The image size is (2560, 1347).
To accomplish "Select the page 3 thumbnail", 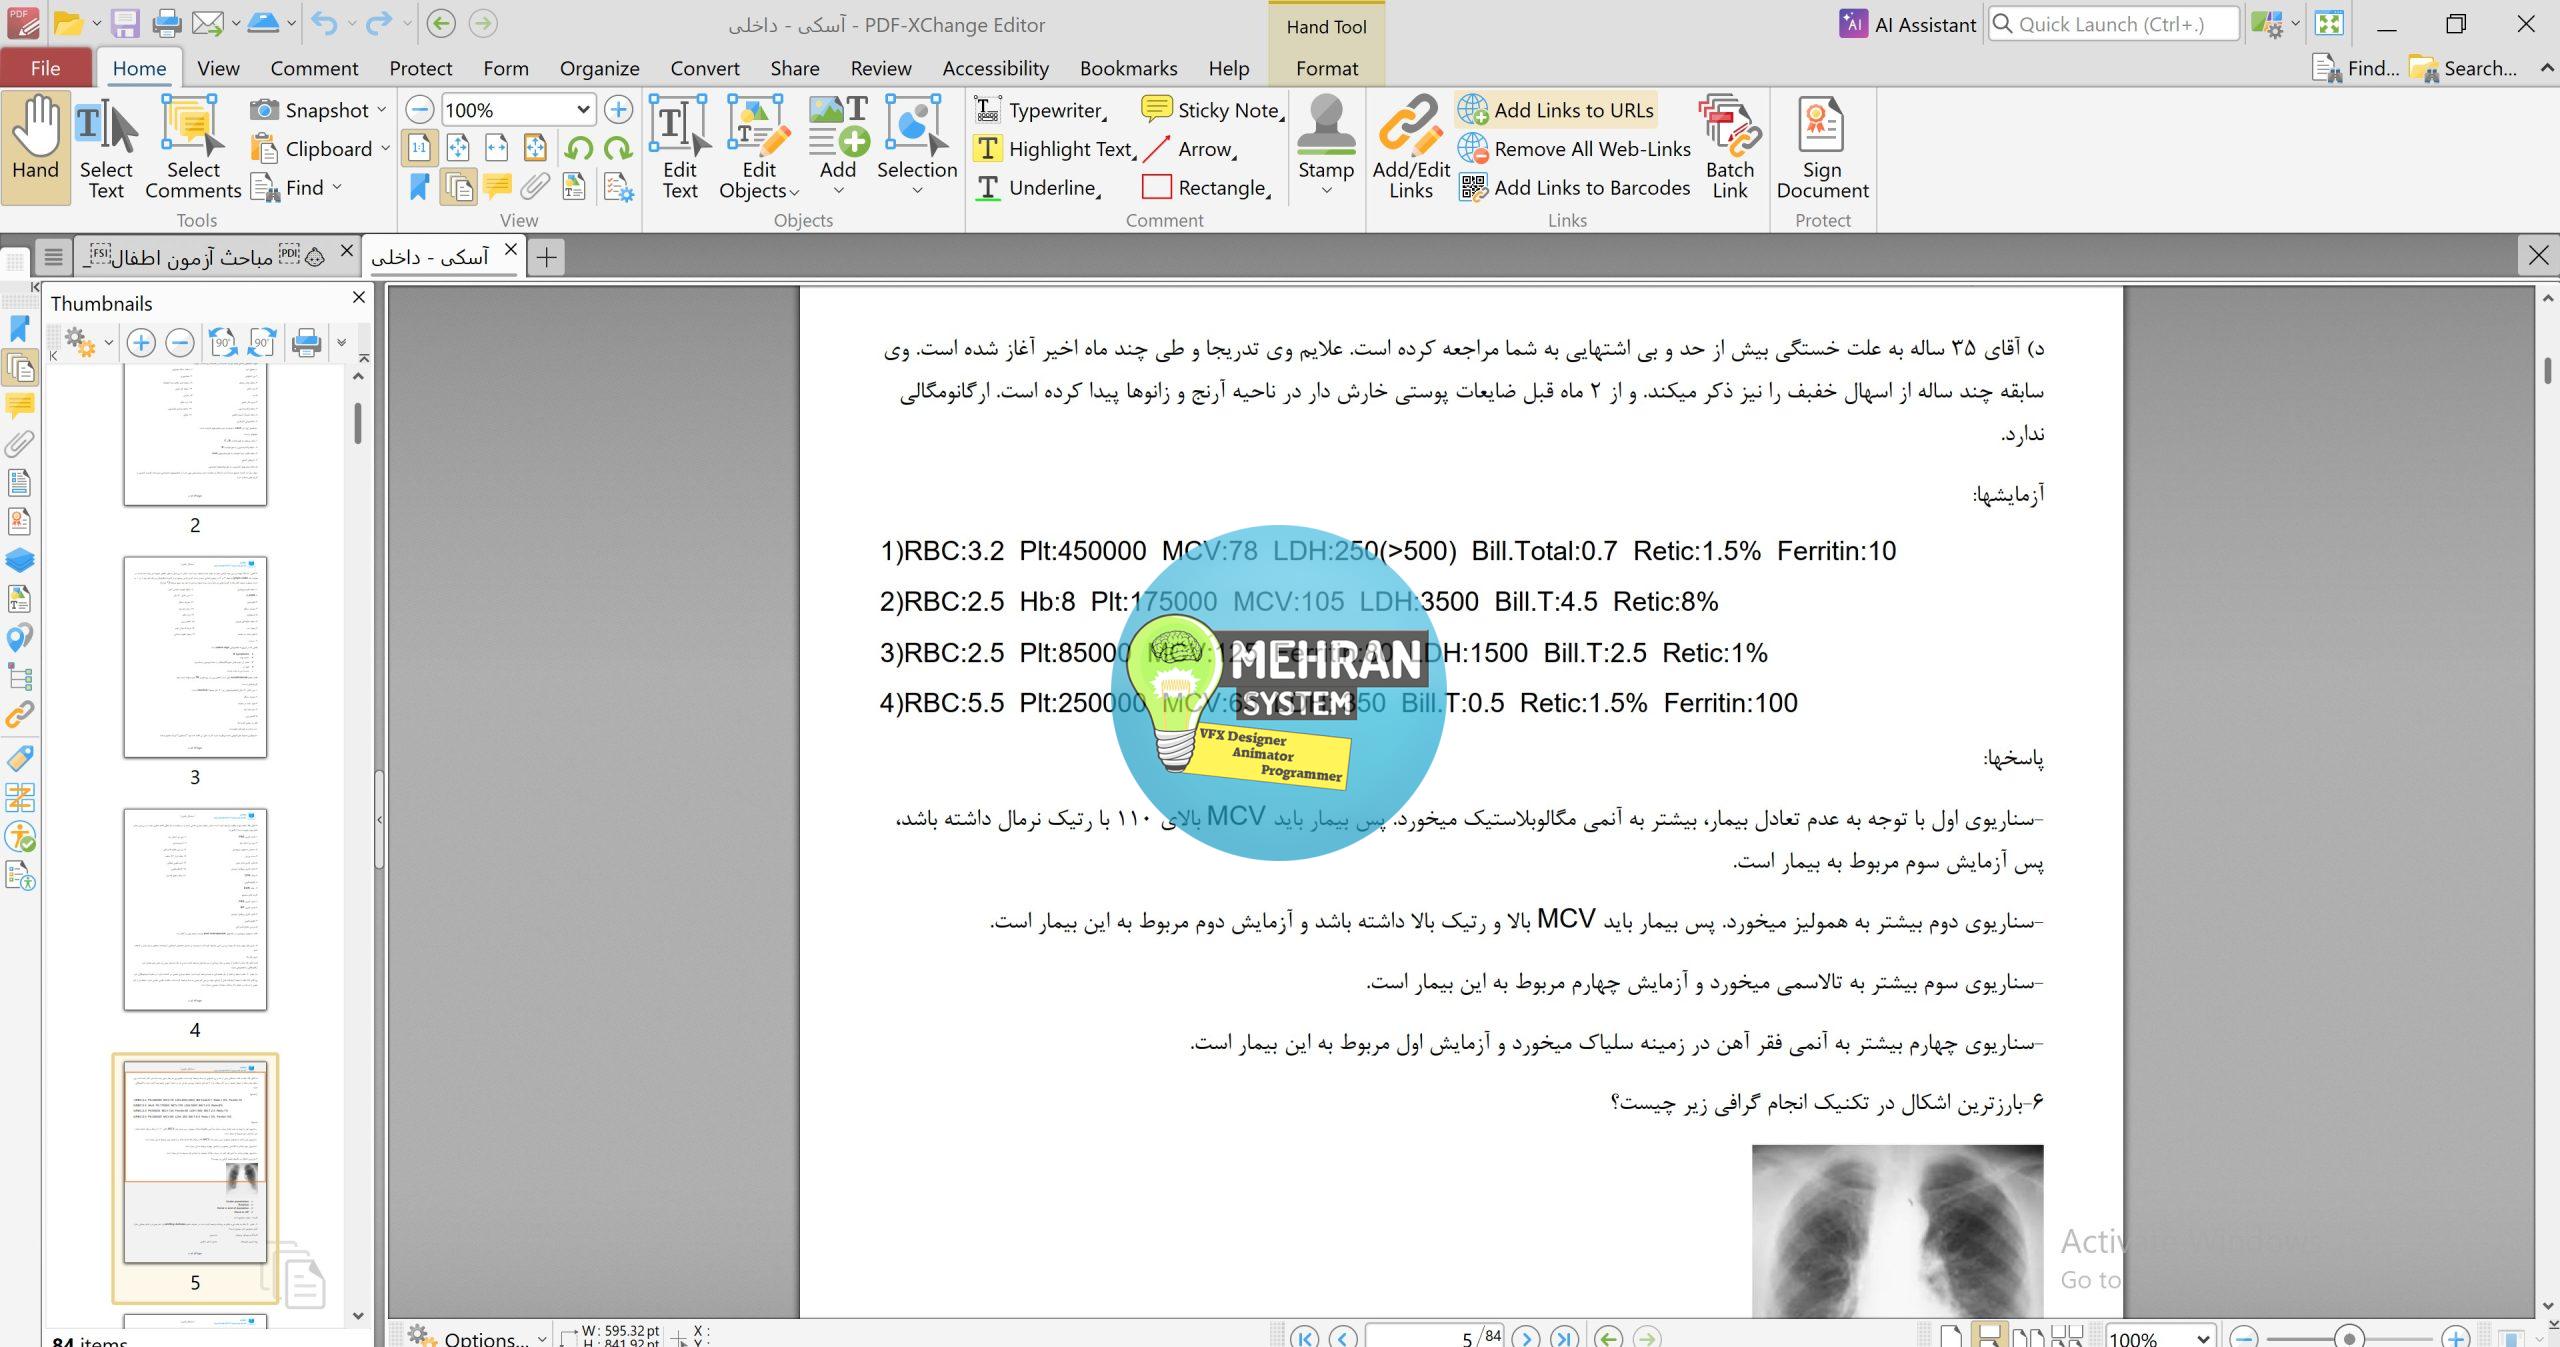I will pyautogui.click(x=195, y=657).
